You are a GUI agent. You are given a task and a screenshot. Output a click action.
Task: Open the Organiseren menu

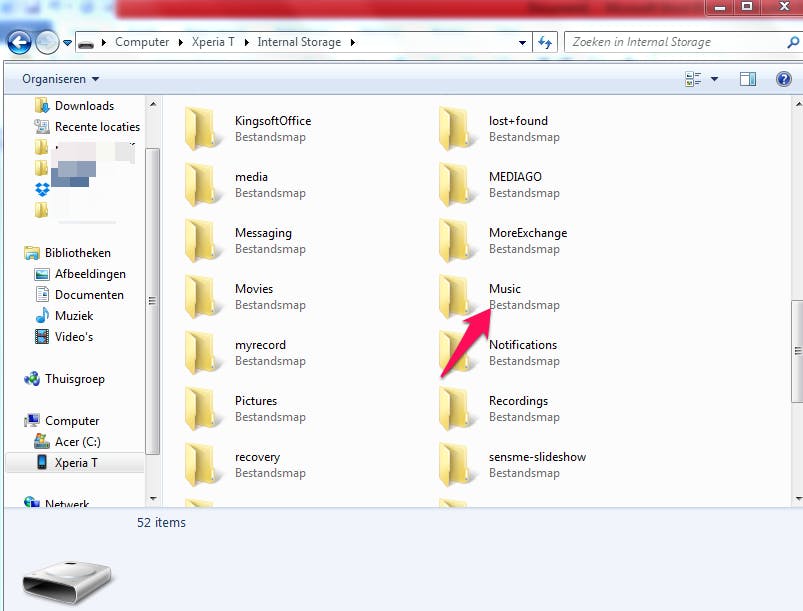coord(60,79)
